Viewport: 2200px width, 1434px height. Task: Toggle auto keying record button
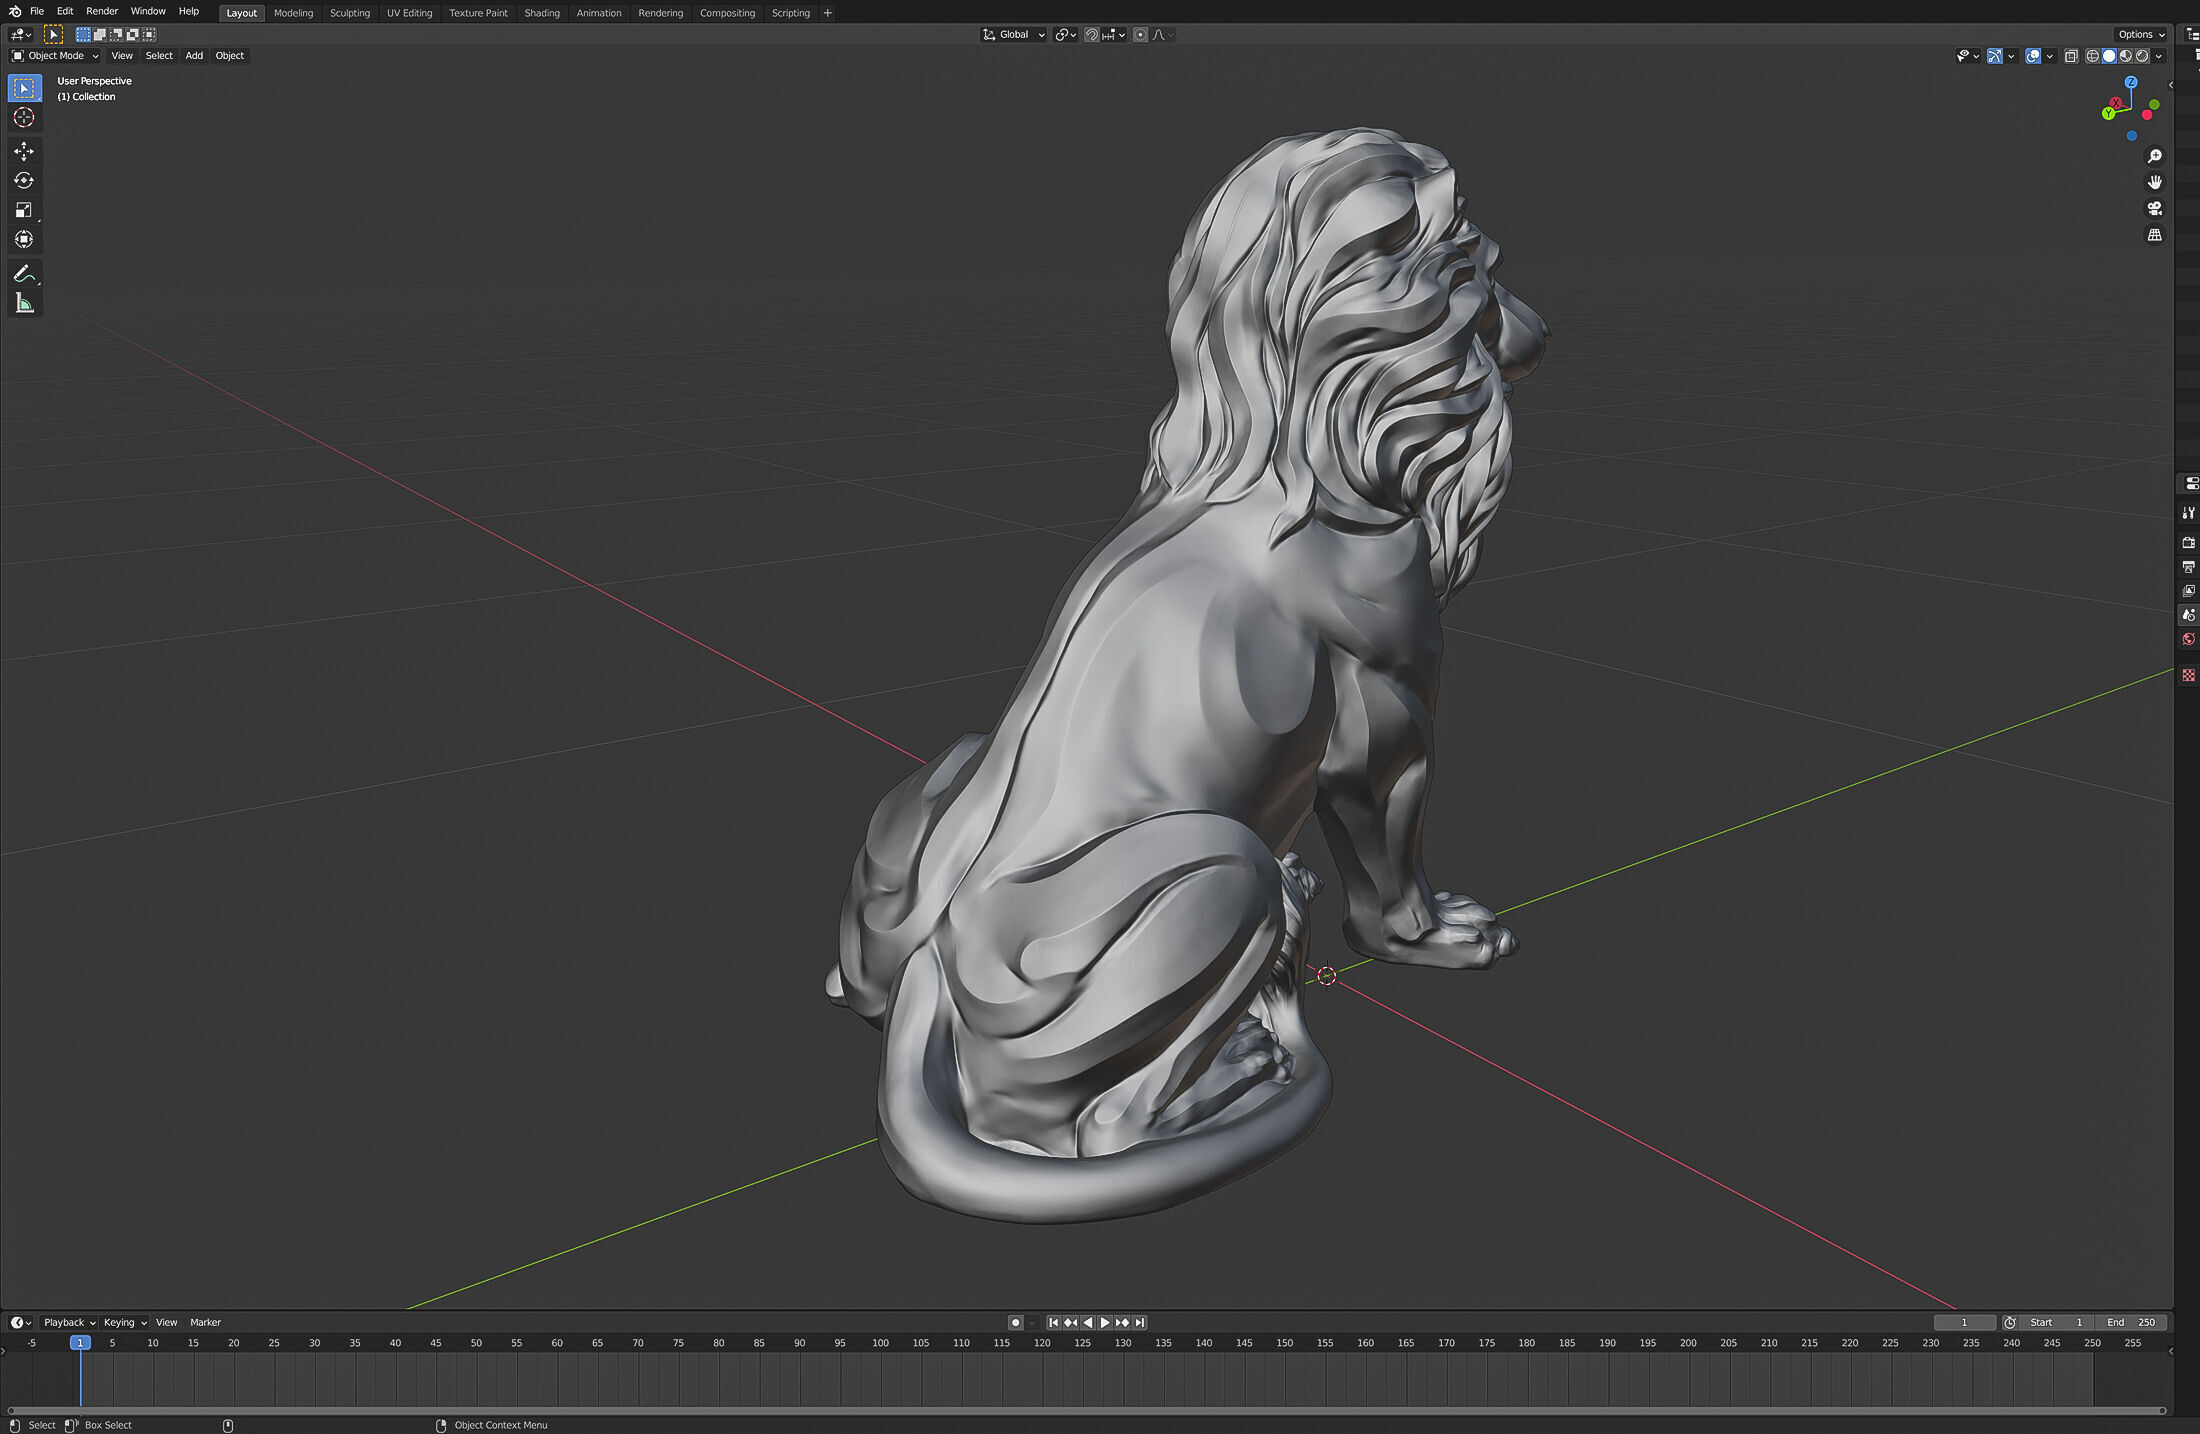pos(1016,1322)
